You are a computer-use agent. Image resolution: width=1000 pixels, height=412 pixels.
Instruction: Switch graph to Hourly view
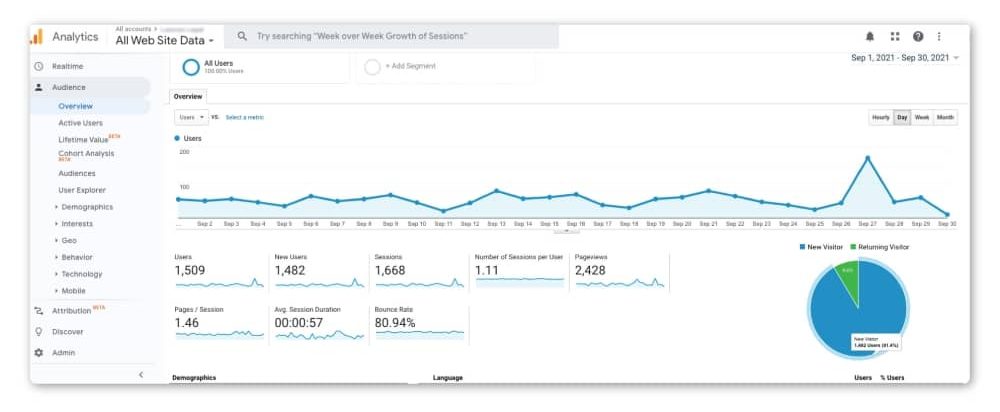[x=881, y=117]
